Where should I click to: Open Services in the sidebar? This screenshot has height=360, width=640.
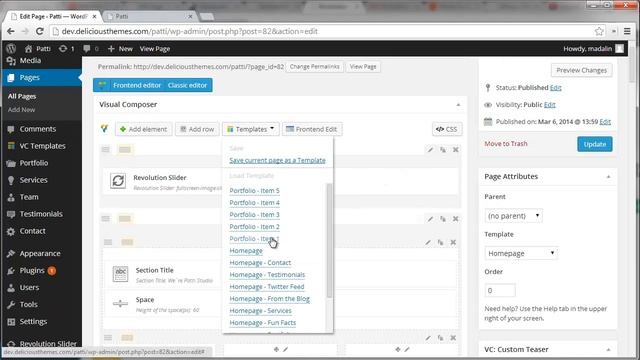(33, 180)
